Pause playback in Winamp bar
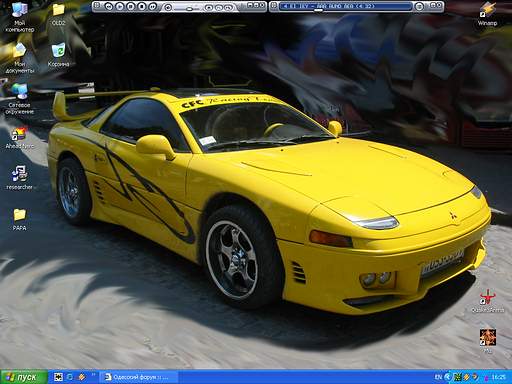 [x=131, y=6]
